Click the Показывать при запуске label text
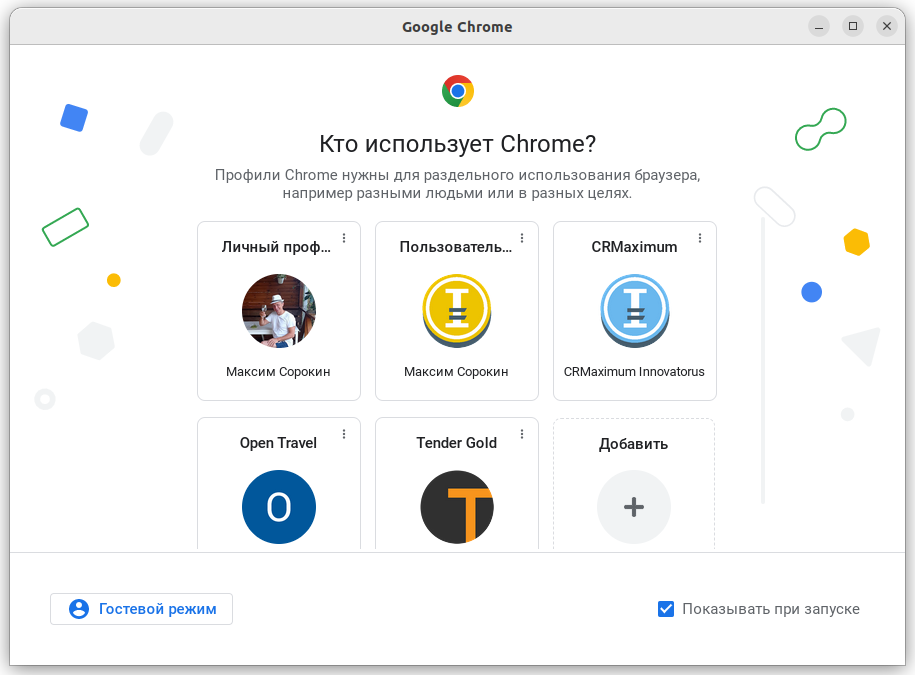The height and width of the screenshot is (675, 915). (771, 609)
